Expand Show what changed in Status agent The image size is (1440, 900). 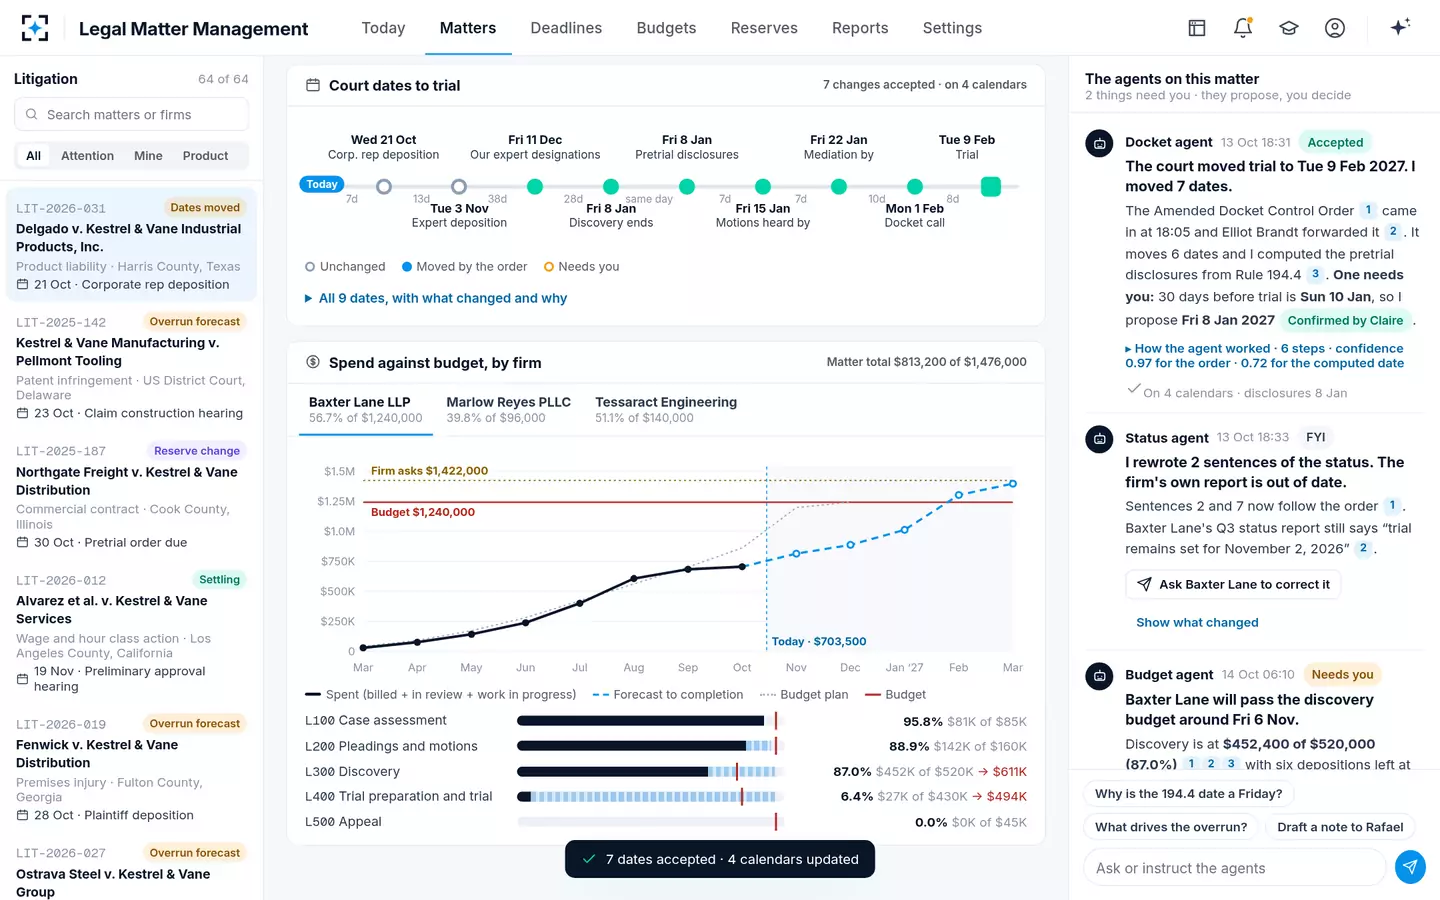1197,622
